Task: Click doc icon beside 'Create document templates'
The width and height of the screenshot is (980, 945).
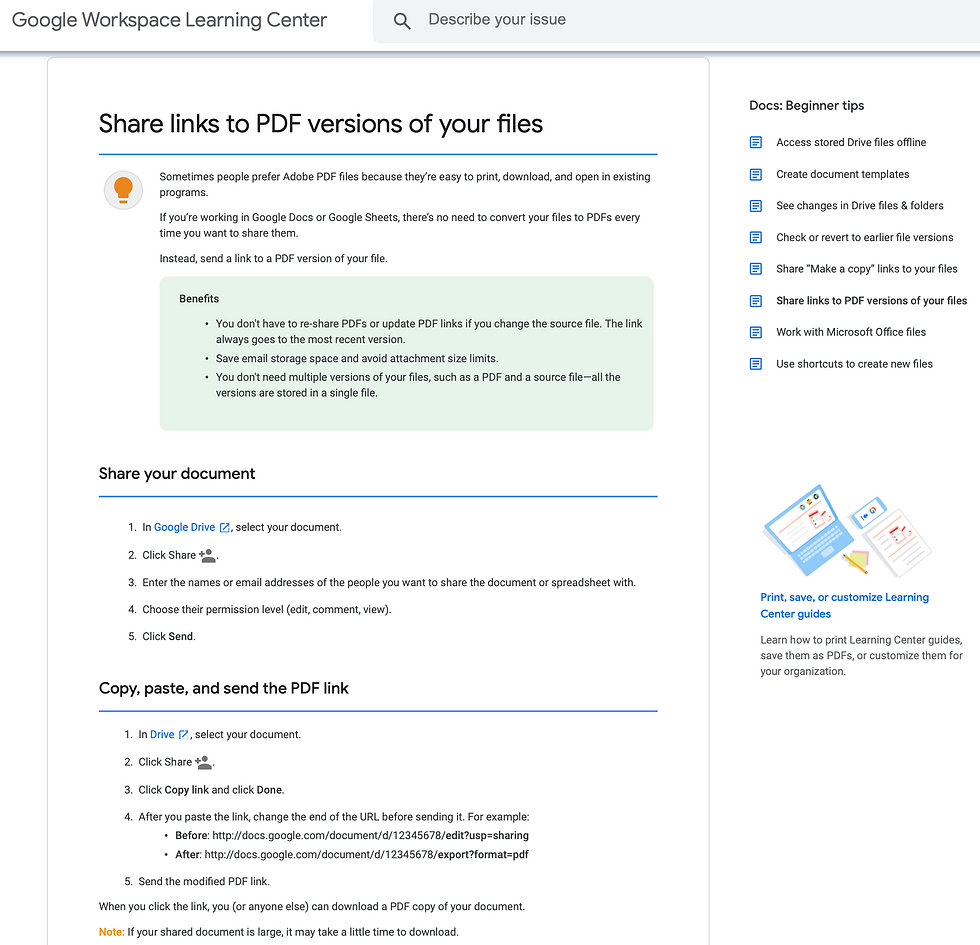Action: pos(756,174)
